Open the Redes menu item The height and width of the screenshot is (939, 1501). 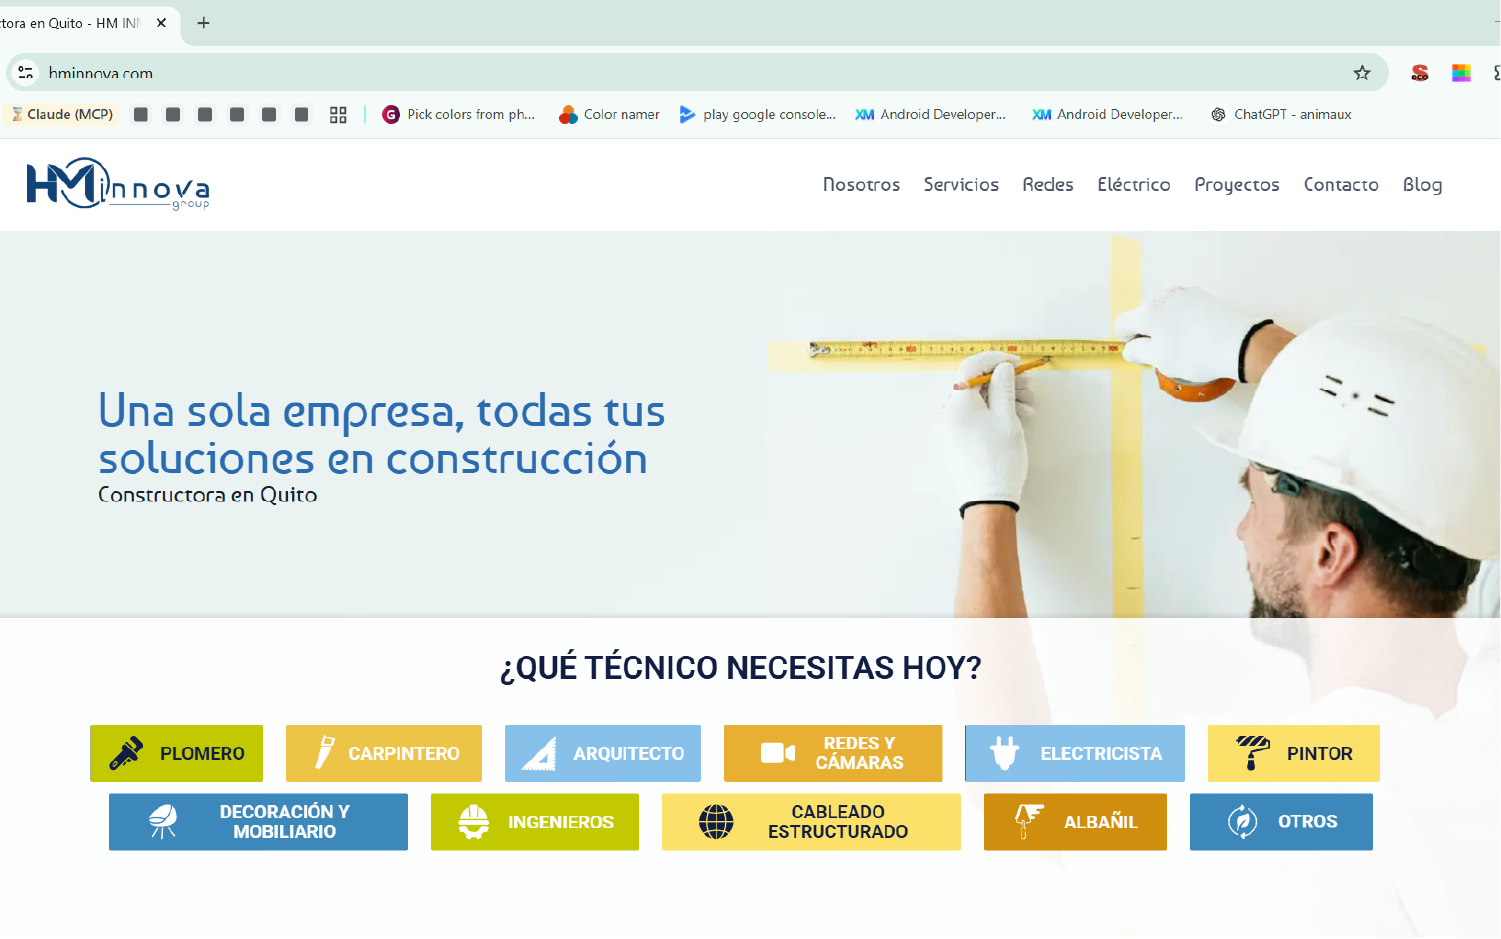(x=1048, y=185)
